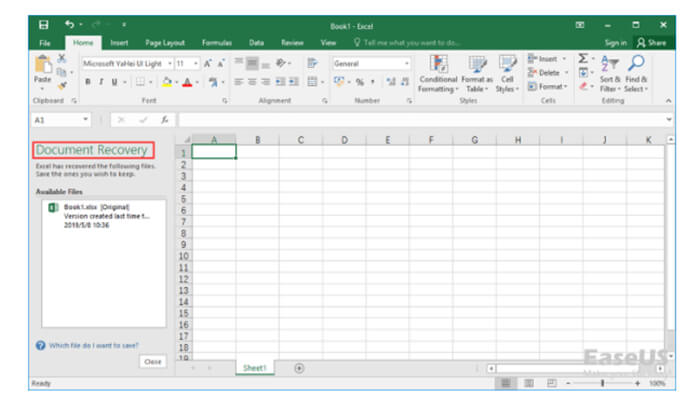Screen dimensions: 700x396
Task: Click the Tell me search box
Action: [406, 43]
